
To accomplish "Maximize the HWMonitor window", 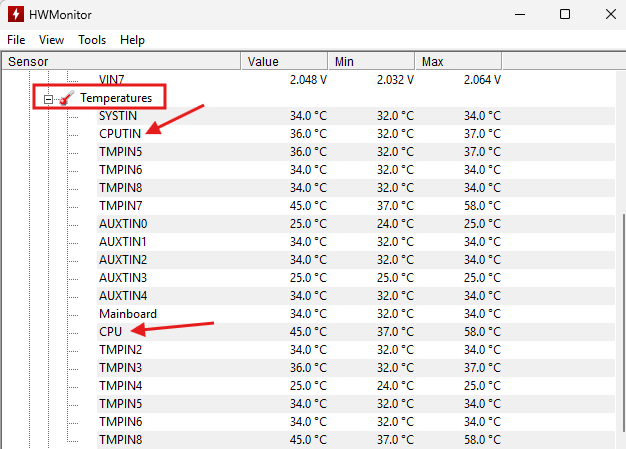I will point(565,14).
